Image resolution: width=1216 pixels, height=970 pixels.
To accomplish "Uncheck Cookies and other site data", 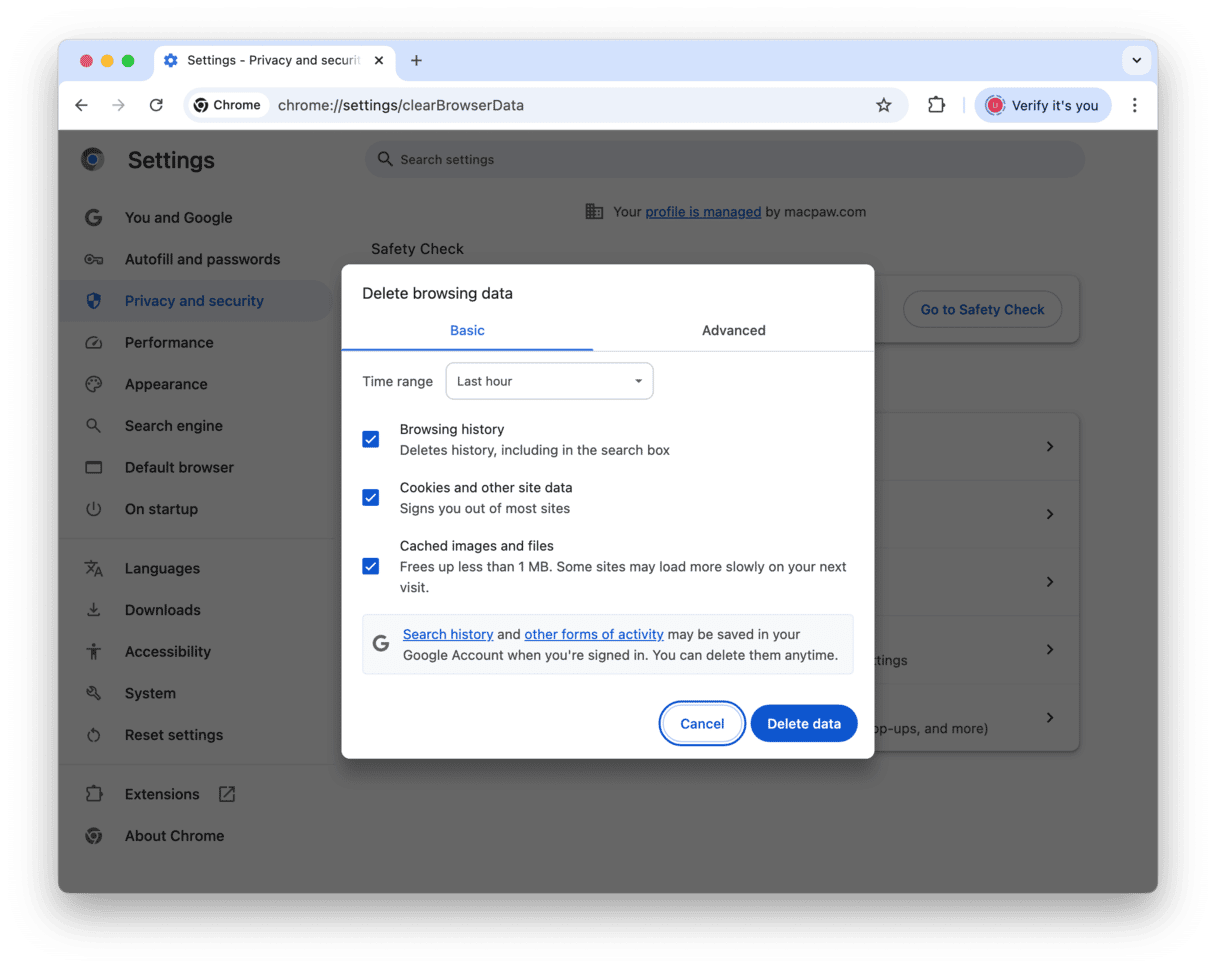I will 371,498.
